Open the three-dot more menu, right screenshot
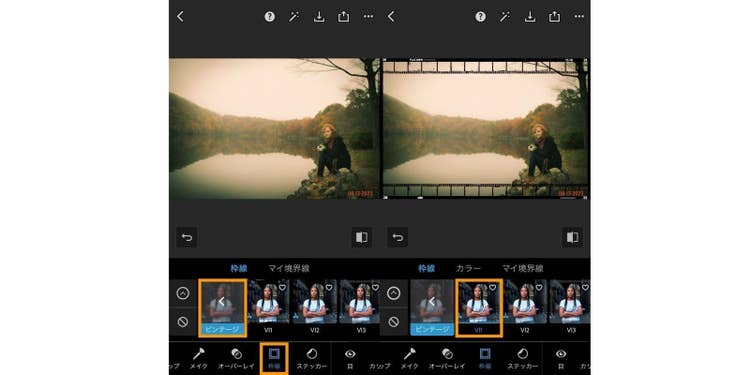 (x=579, y=17)
